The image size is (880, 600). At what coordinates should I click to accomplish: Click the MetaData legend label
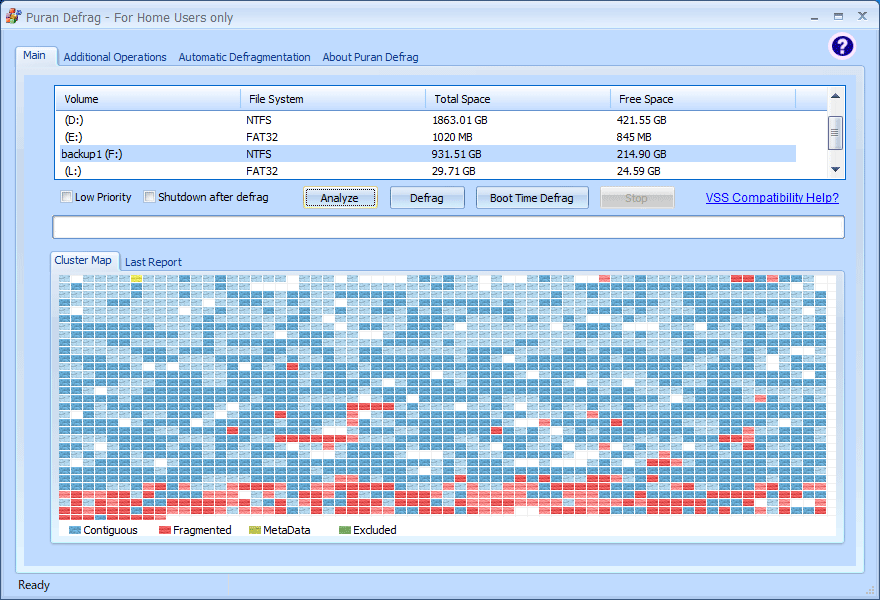[x=287, y=530]
